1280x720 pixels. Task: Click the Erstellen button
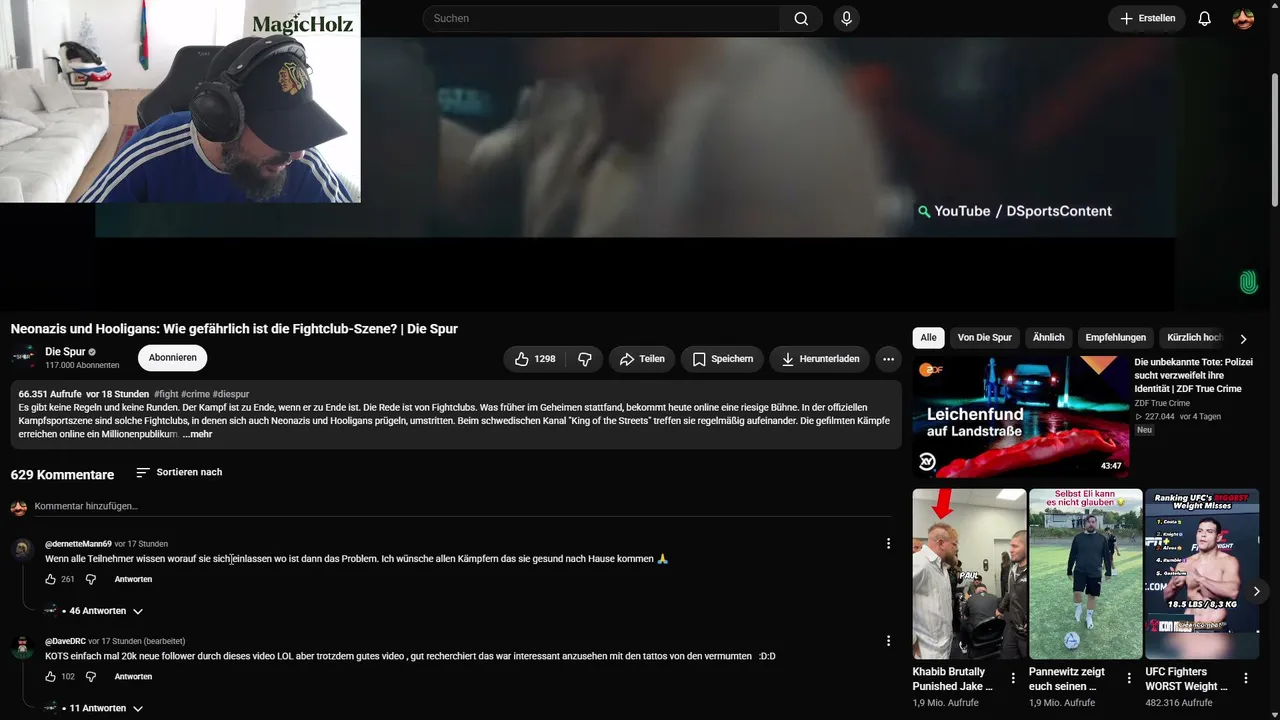(1147, 18)
